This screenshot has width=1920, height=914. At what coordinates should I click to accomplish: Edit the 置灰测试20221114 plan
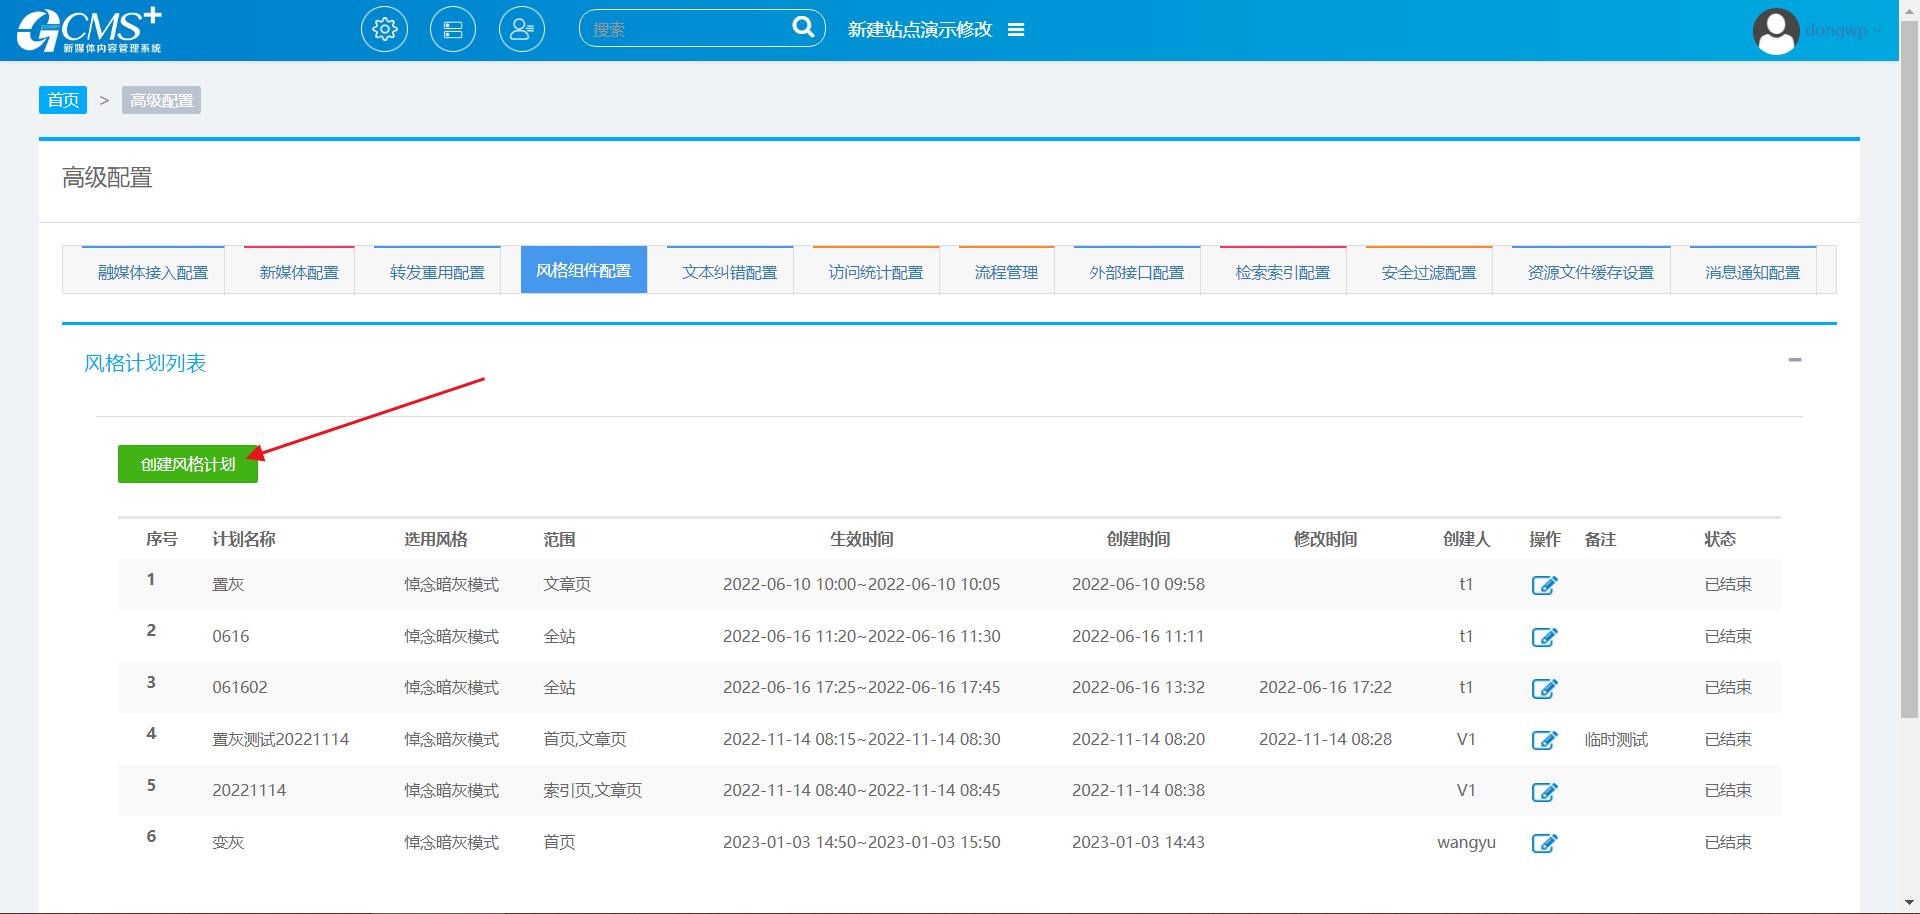[x=1544, y=740]
